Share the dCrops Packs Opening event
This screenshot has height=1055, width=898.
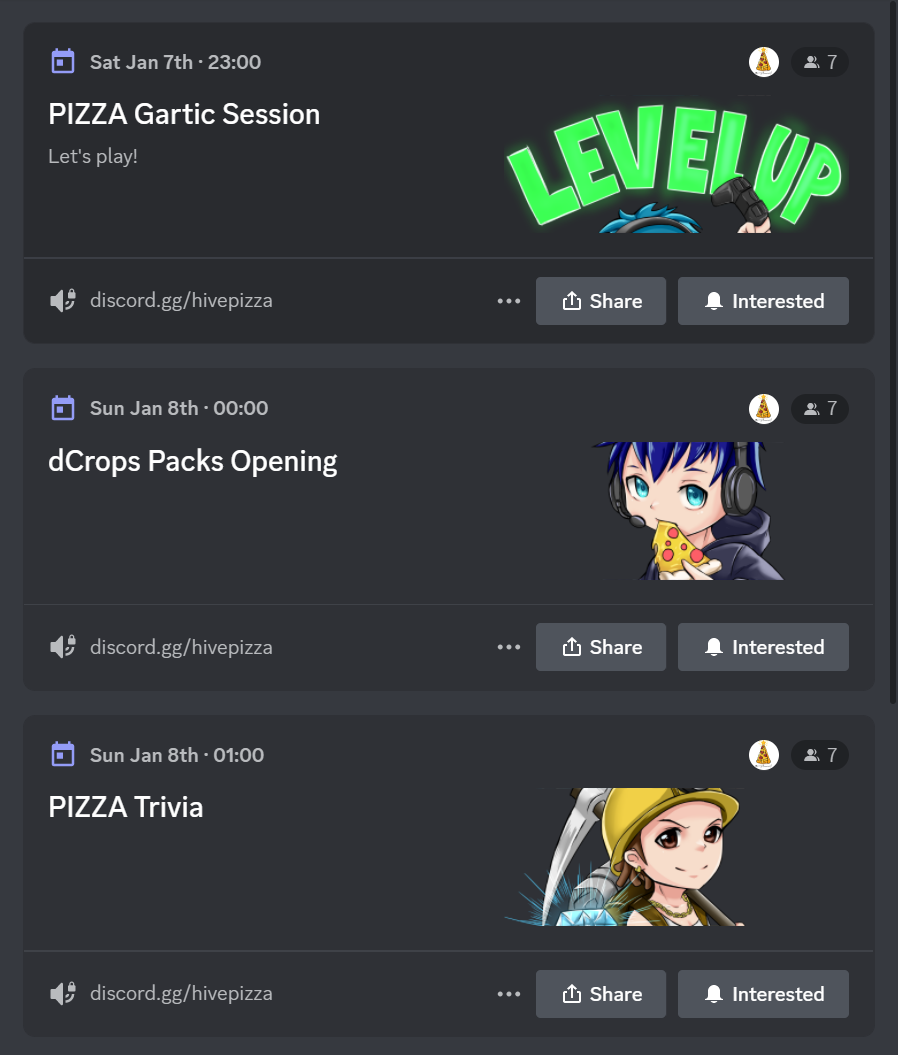point(601,647)
